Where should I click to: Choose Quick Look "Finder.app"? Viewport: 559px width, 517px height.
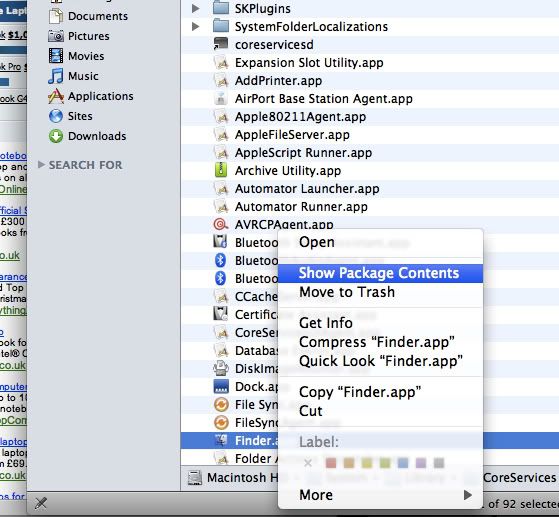(380, 361)
